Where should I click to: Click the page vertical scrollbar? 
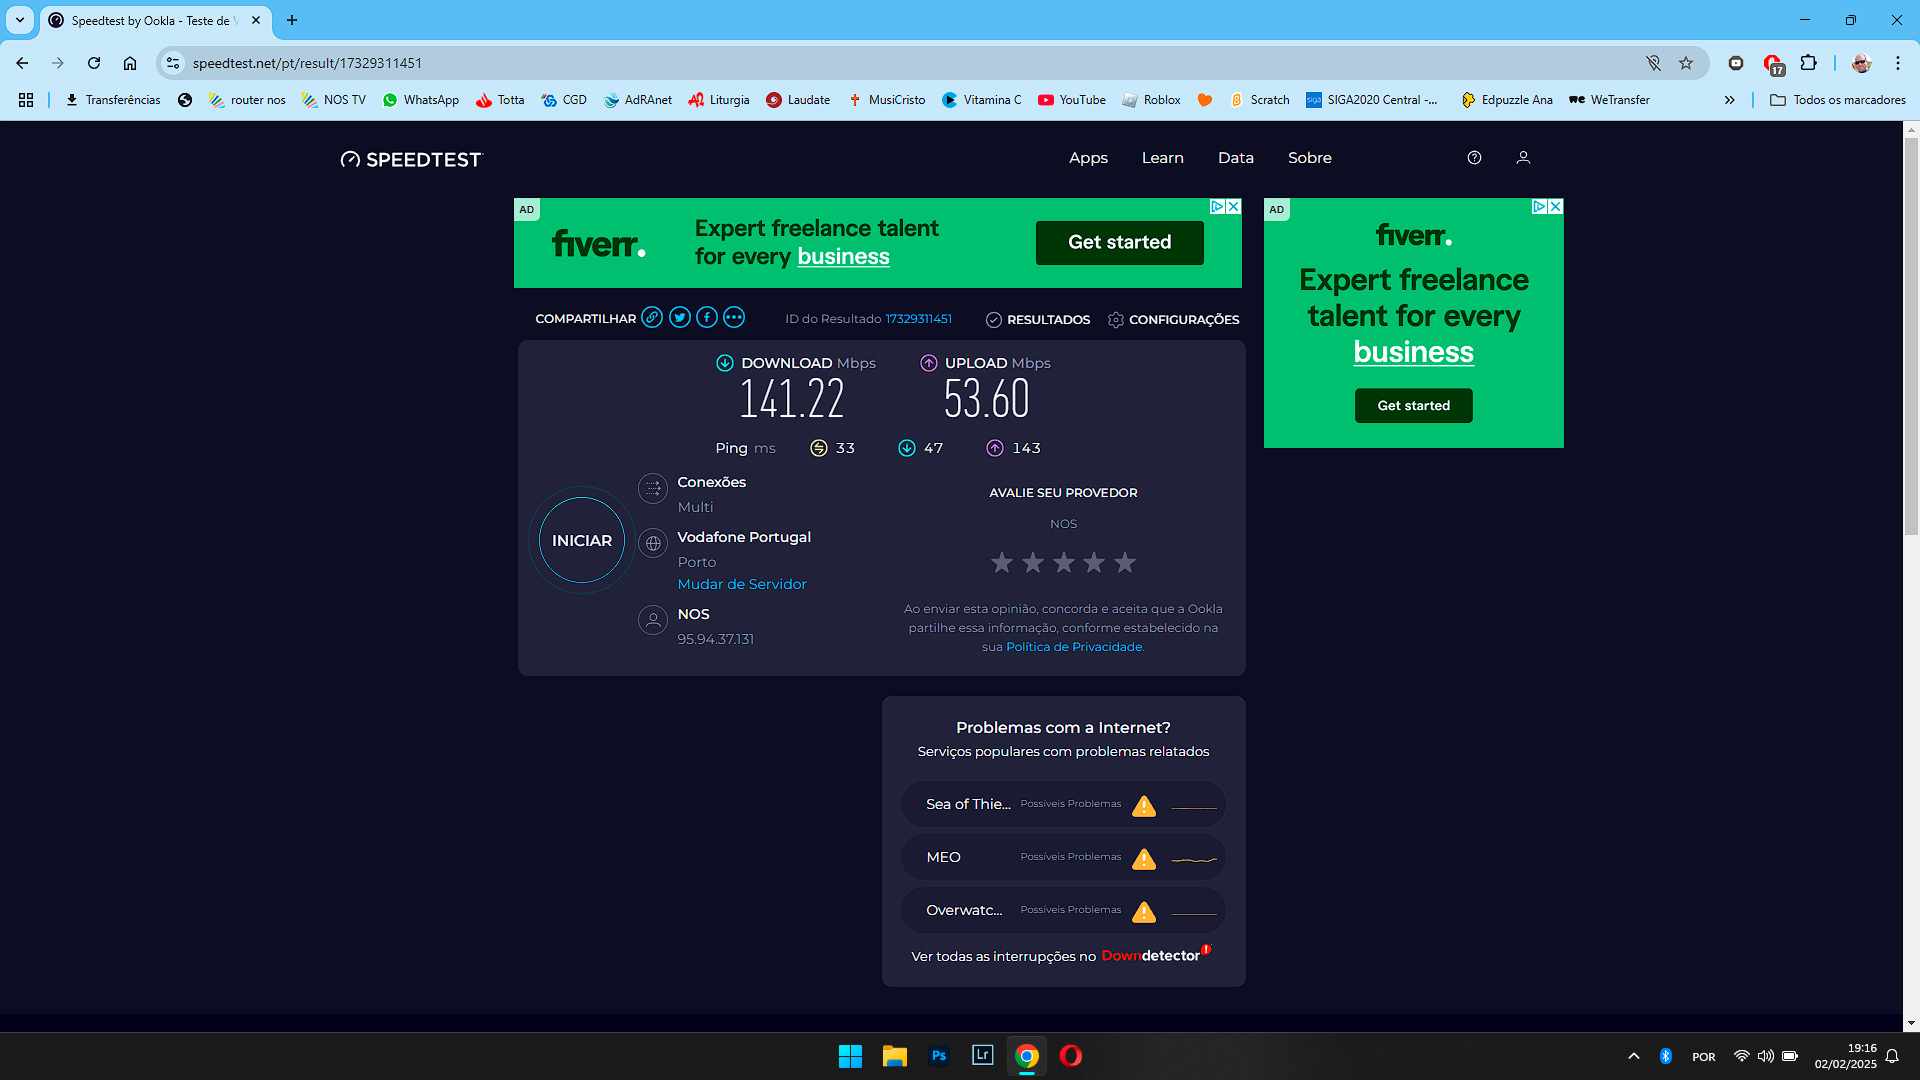pyautogui.click(x=1911, y=335)
